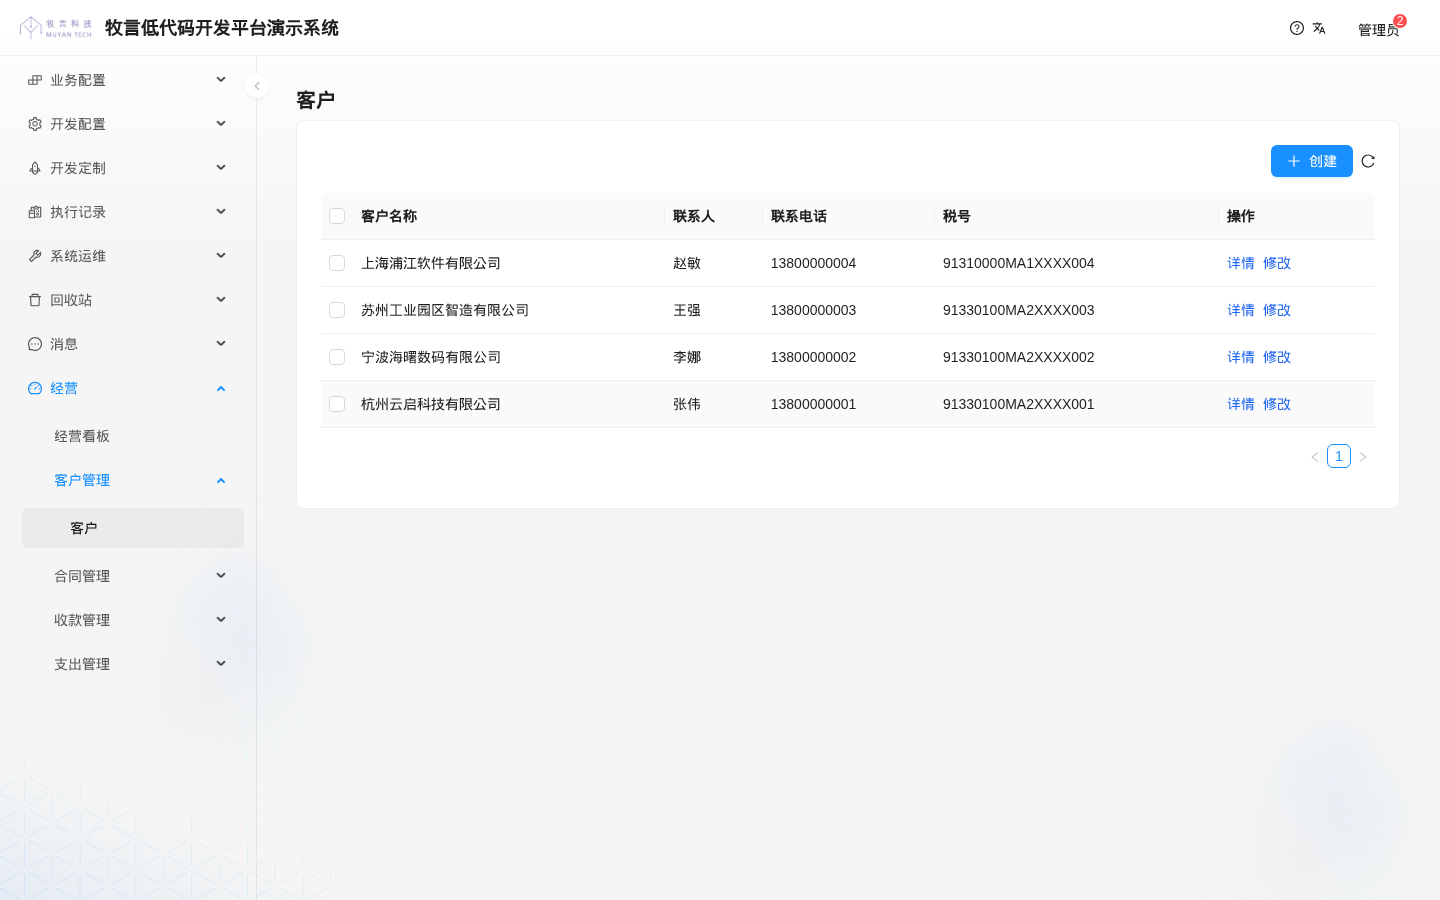Click the 经营 dashboard icon
Image resolution: width=1440 pixels, height=900 pixels.
tap(35, 388)
